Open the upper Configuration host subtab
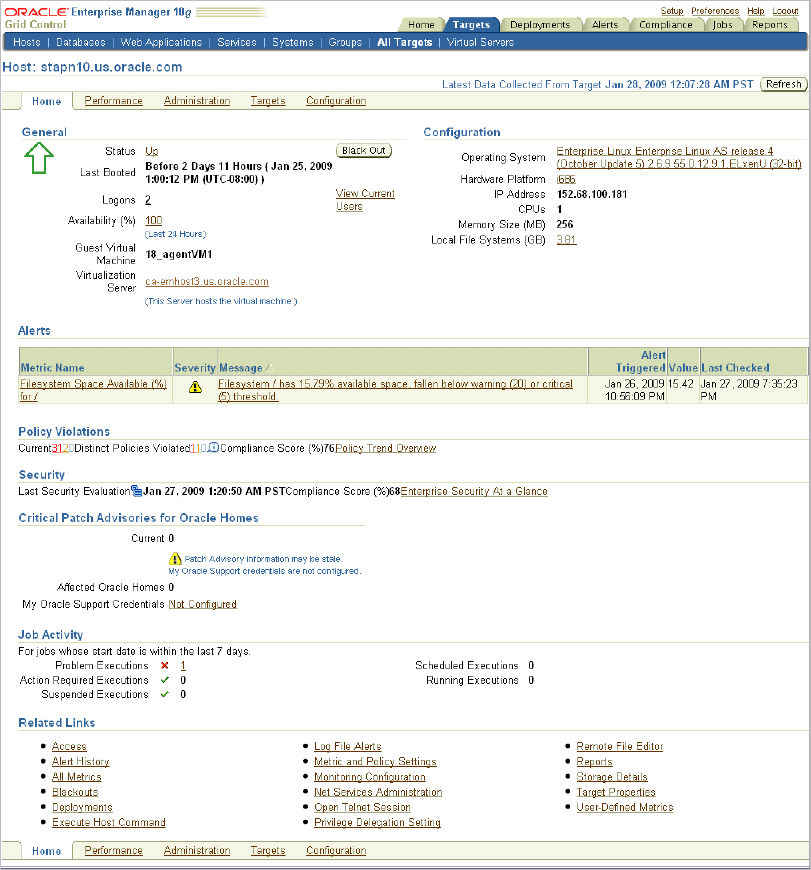Image resolution: width=811 pixels, height=870 pixels. [x=336, y=100]
